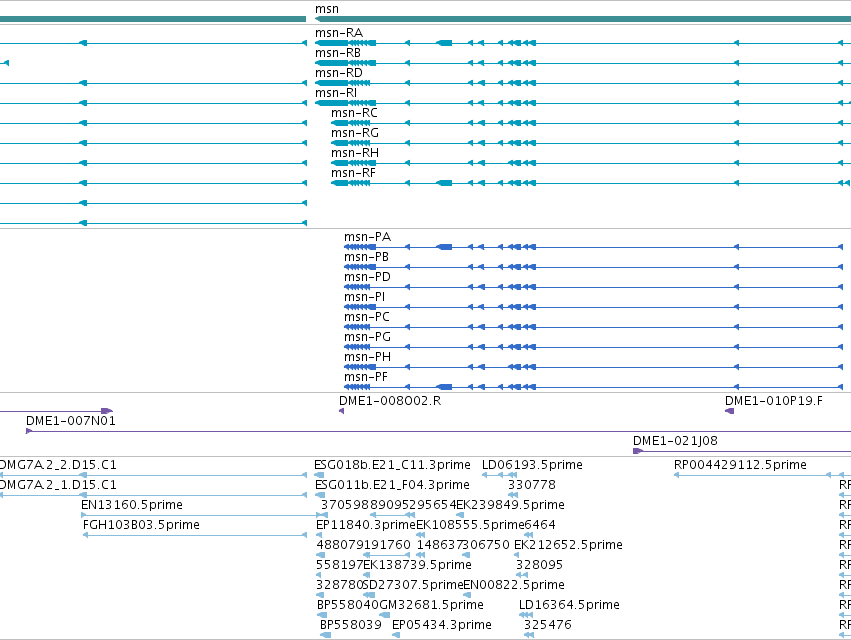Select the ESG011b.E21_F04.3prime label
851x640 pixels.
[x=392, y=485]
